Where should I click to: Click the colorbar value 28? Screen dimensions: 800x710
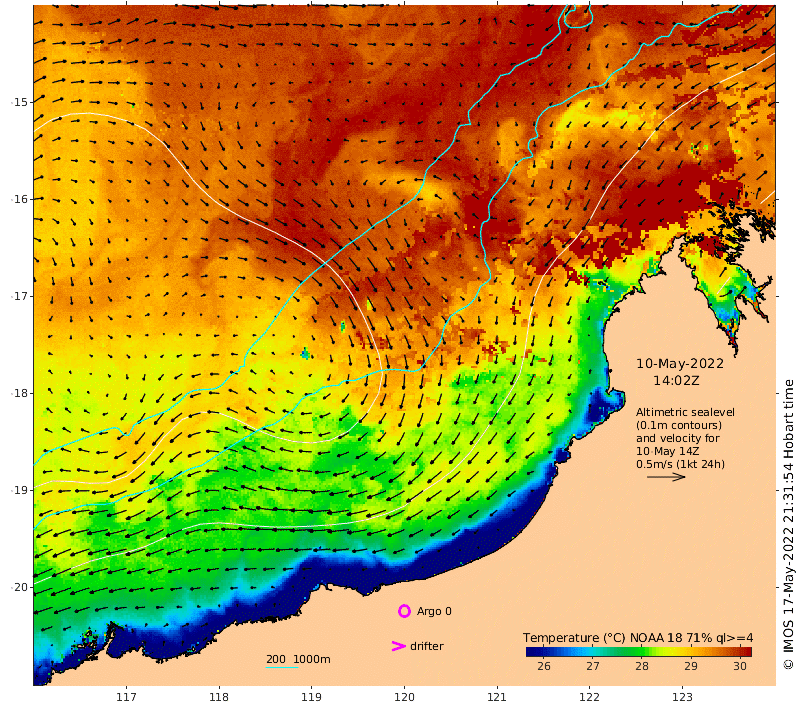click(x=642, y=666)
